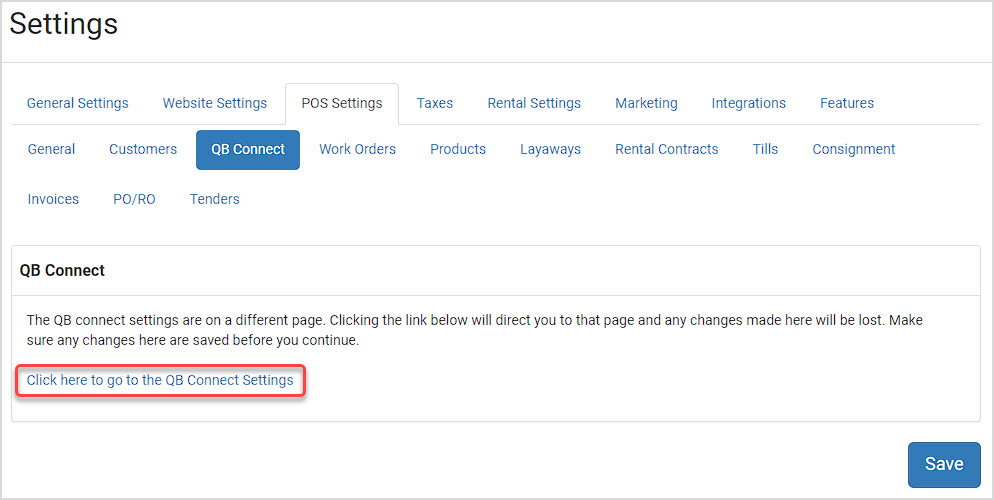Image resolution: width=994 pixels, height=500 pixels.
Task: Go to the Rental Settings tab
Action: click(x=534, y=103)
